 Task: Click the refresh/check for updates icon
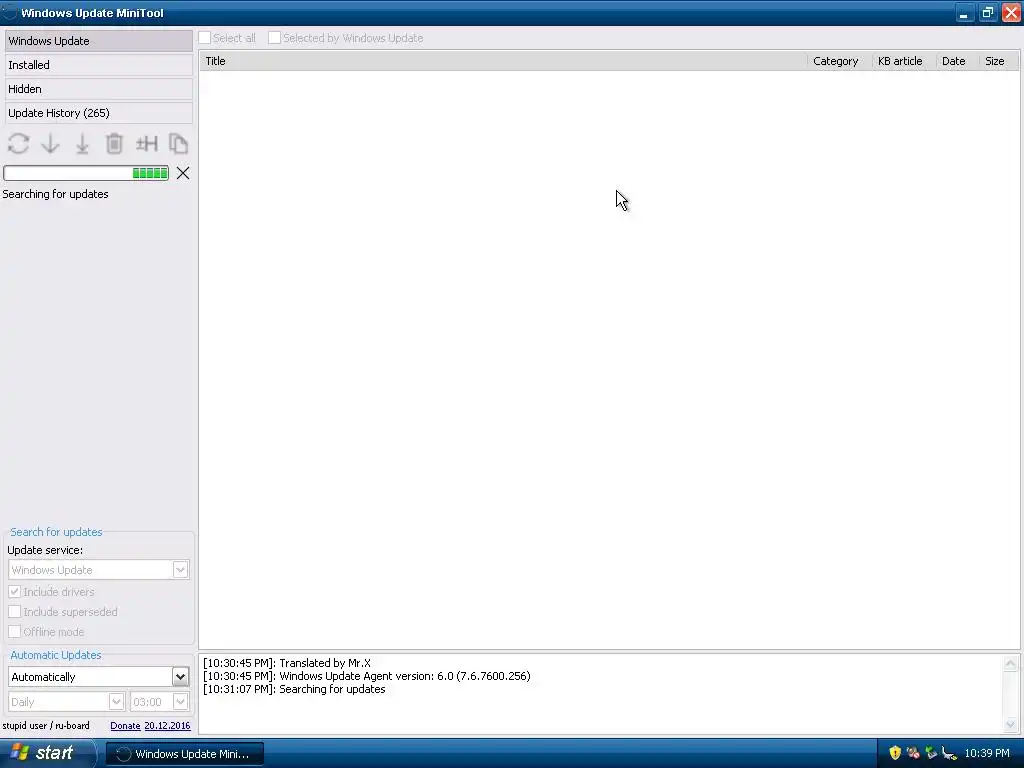(18, 144)
